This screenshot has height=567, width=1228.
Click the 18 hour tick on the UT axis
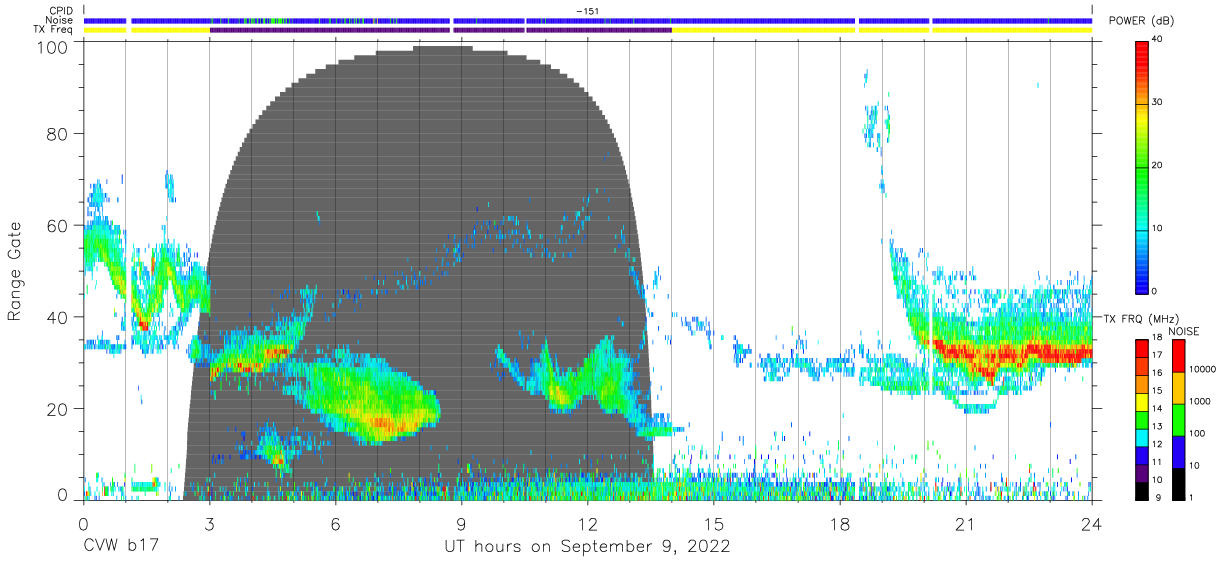[839, 523]
